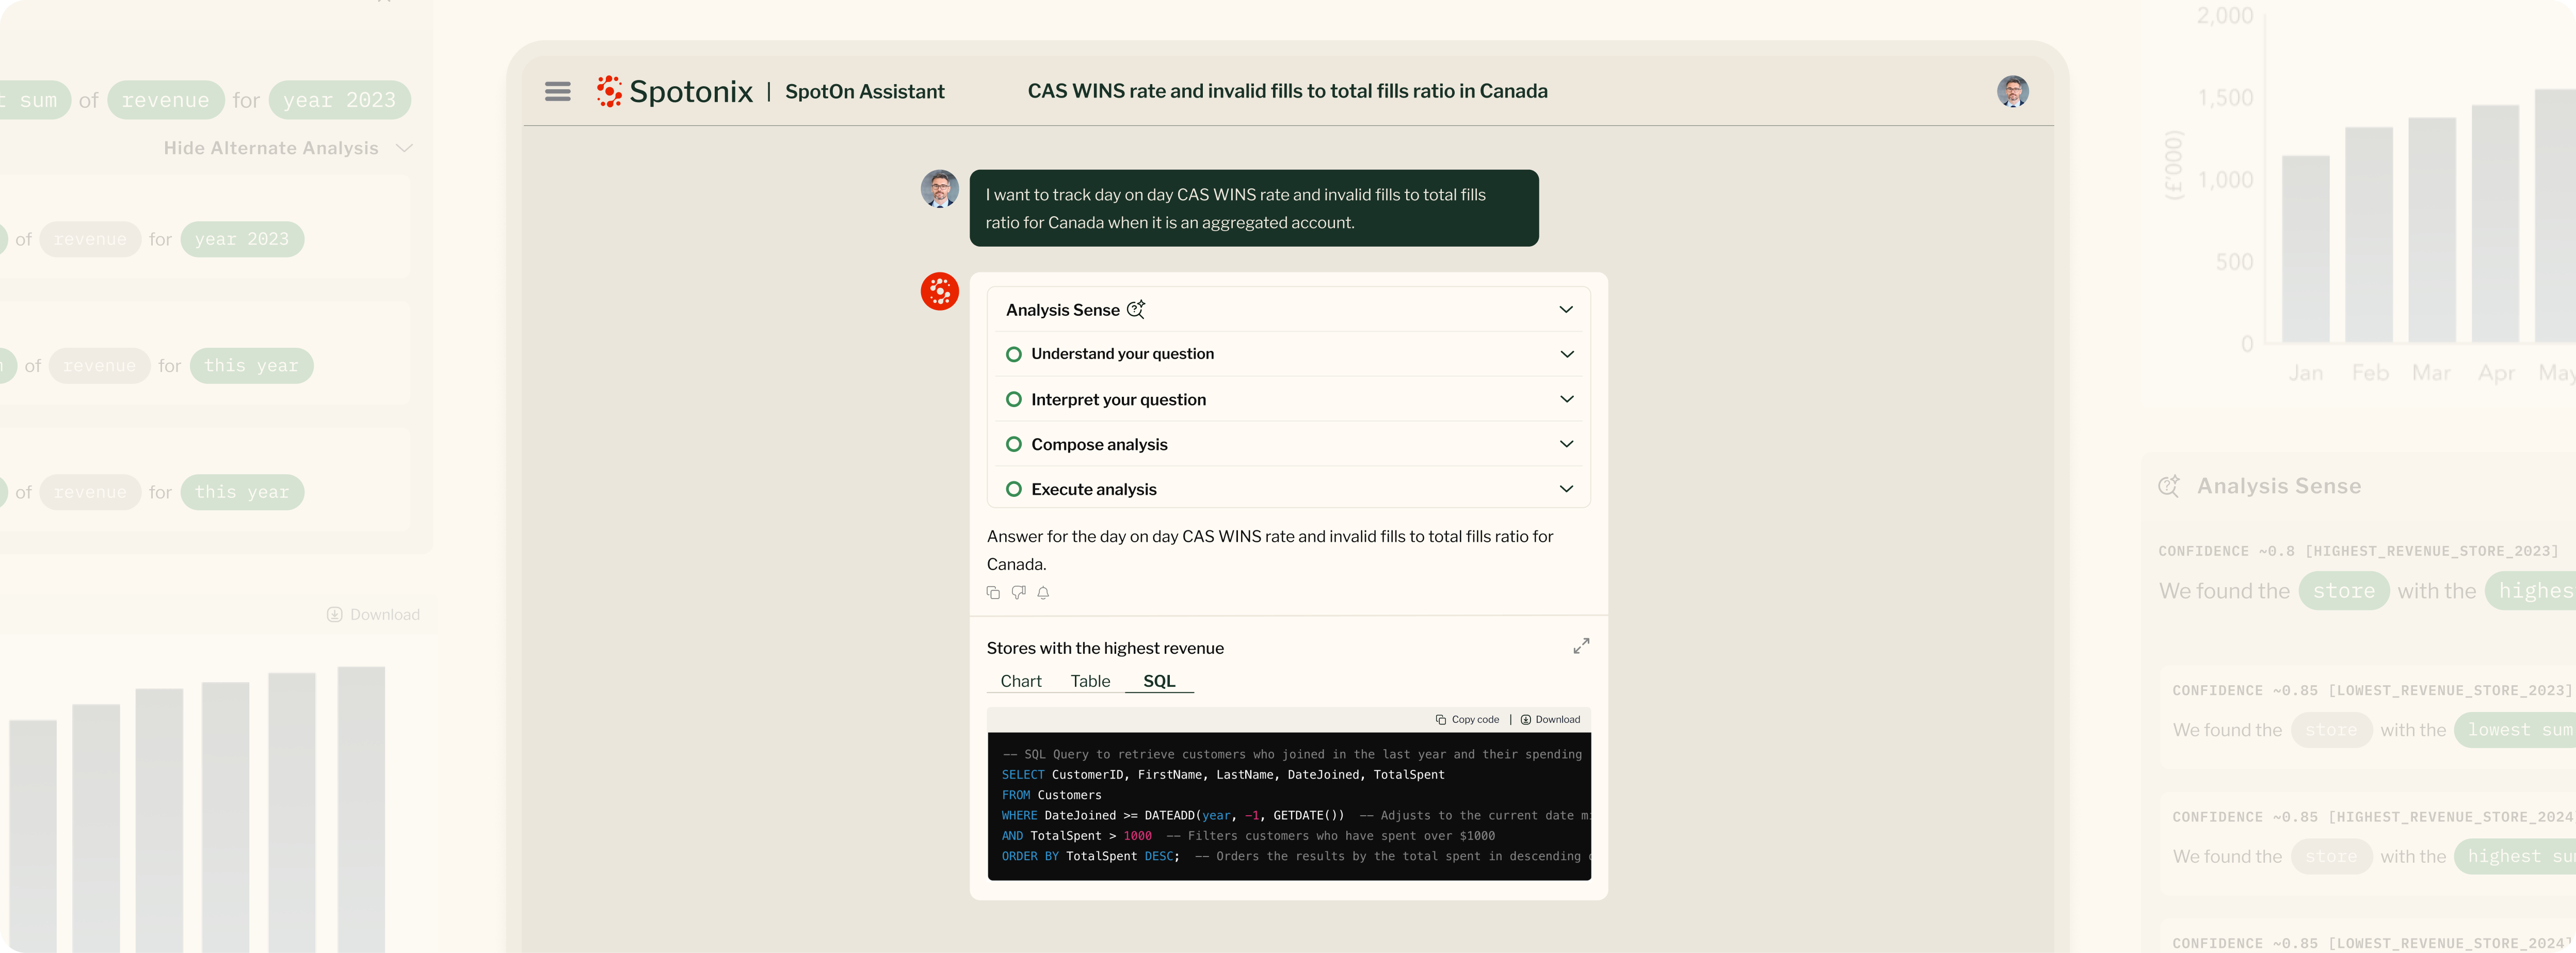Click the Understand your question status circle
Screen dimensions: 2576x953
coord(1013,354)
